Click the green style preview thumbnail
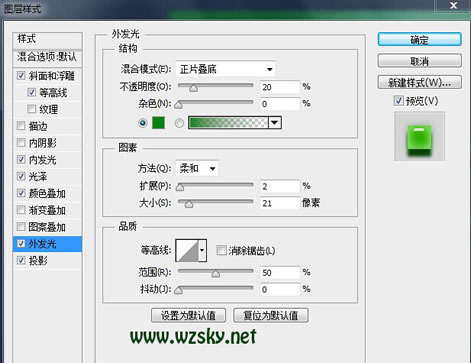The width and height of the screenshot is (471, 363). pyautogui.click(x=419, y=136)
